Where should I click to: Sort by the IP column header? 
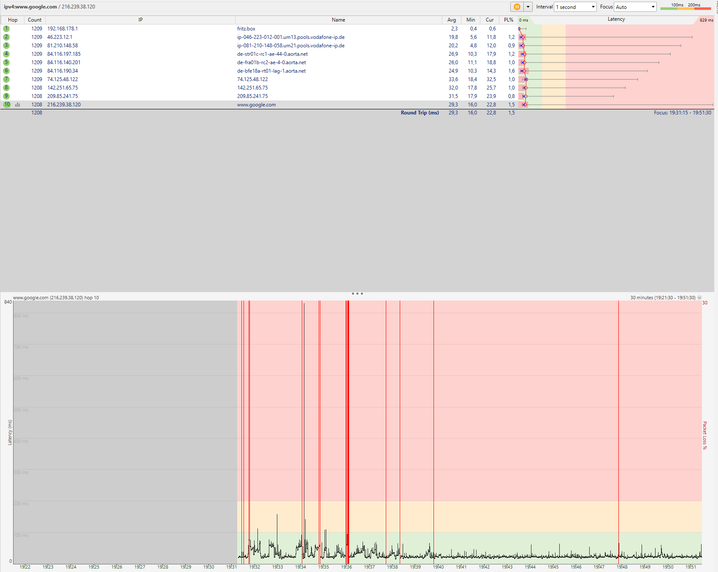tap(140, 20)
